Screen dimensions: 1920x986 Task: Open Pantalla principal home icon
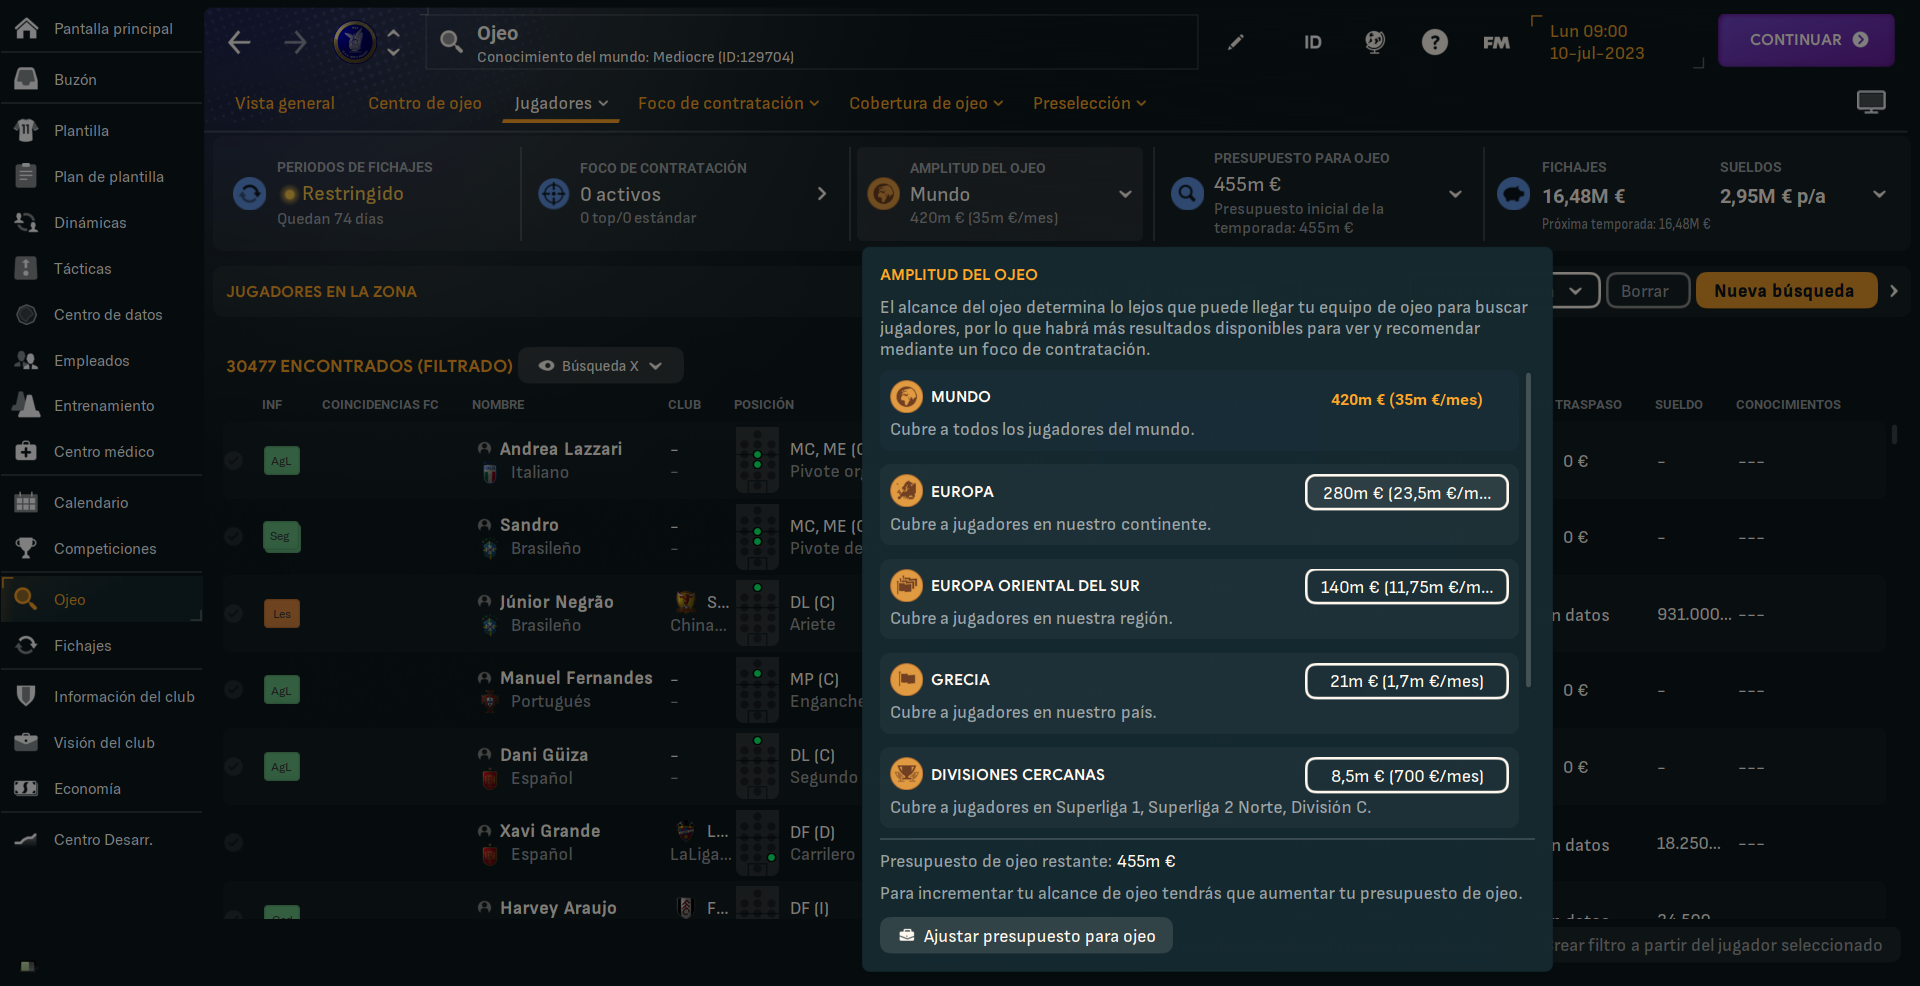pos(27,28)
